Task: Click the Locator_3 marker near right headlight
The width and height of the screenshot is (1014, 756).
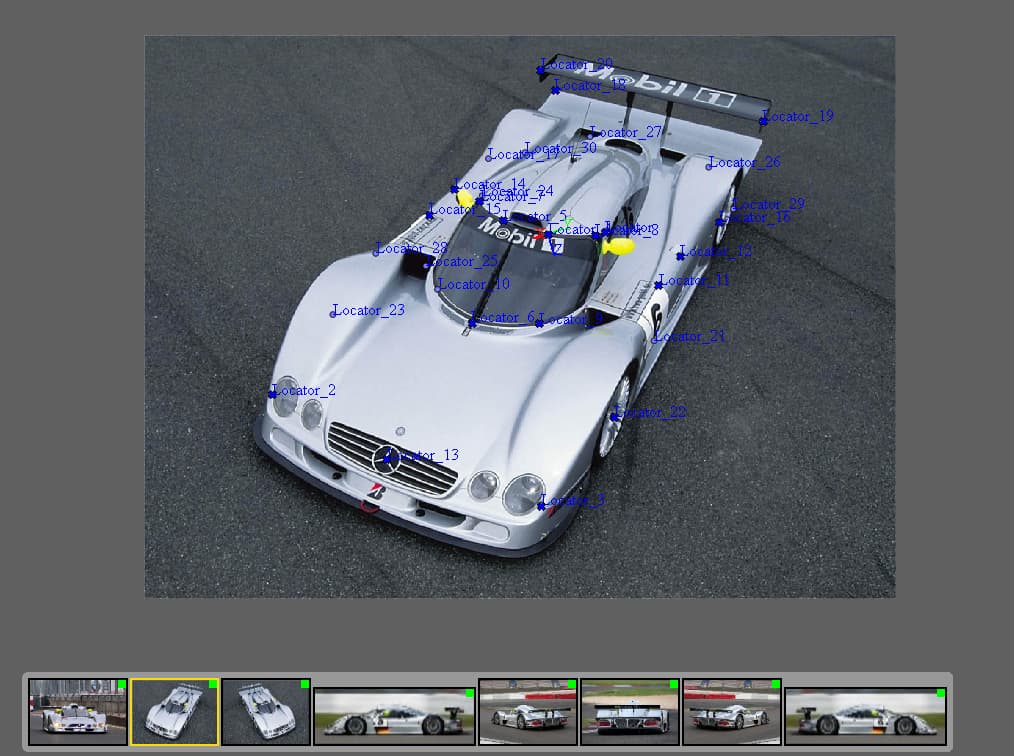Action: [x=541, y=506]
